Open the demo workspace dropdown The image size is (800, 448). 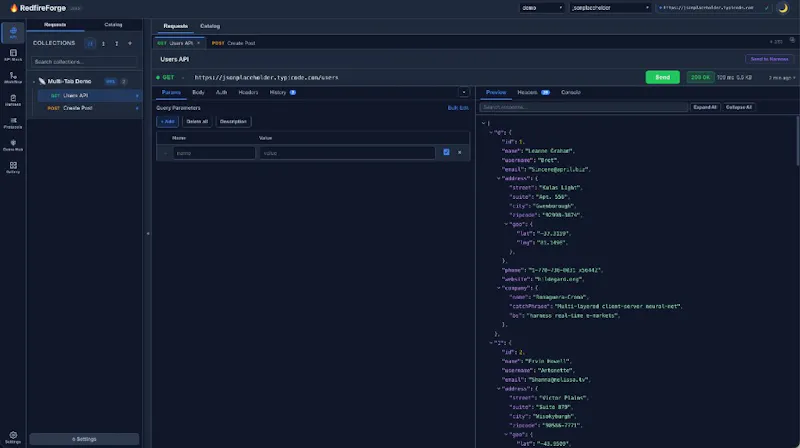541,8
